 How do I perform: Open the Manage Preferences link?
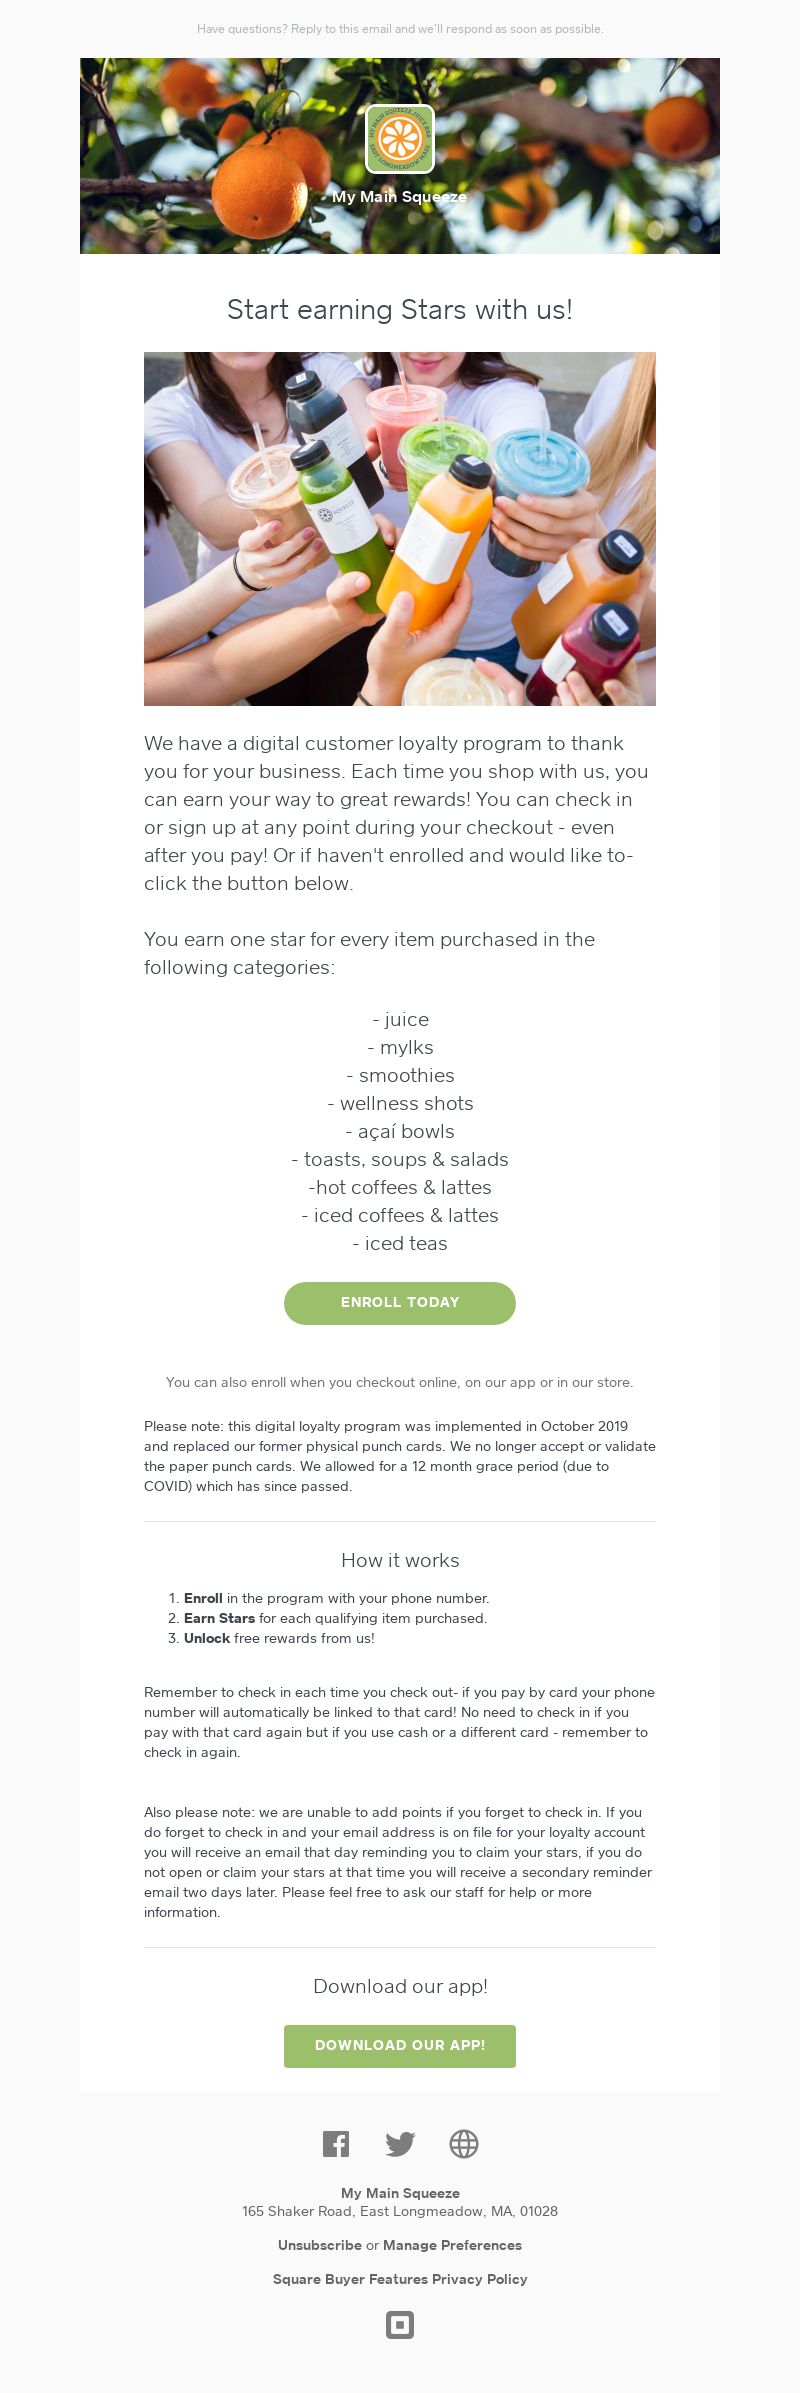452,2245
